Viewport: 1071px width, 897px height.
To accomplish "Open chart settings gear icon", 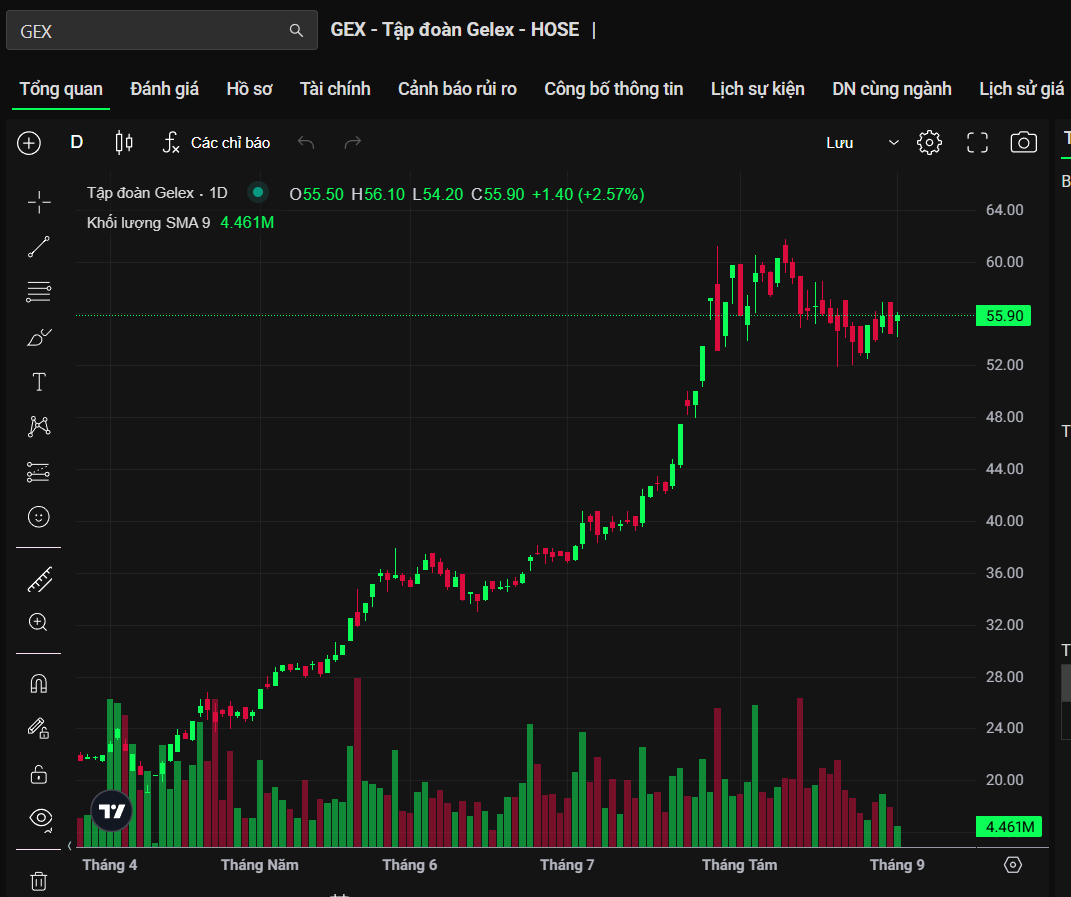I will 929,143.
